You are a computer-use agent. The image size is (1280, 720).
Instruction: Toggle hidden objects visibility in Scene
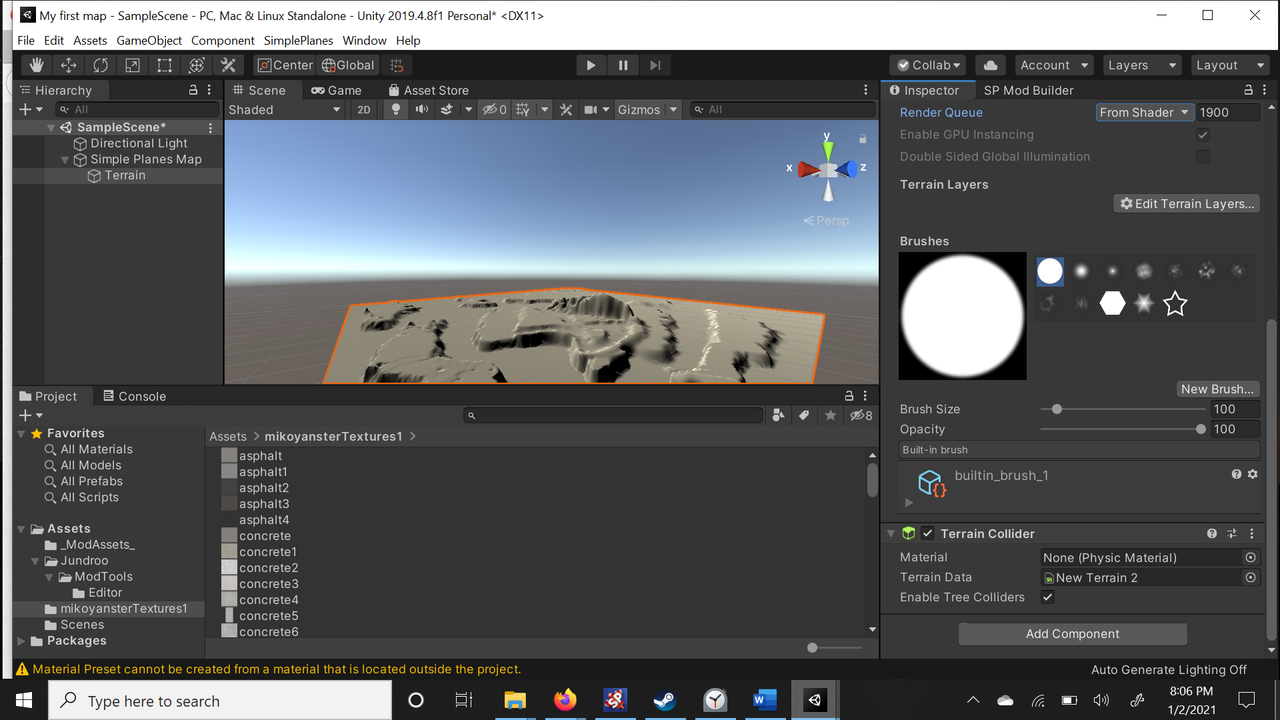tap(495, 109)
